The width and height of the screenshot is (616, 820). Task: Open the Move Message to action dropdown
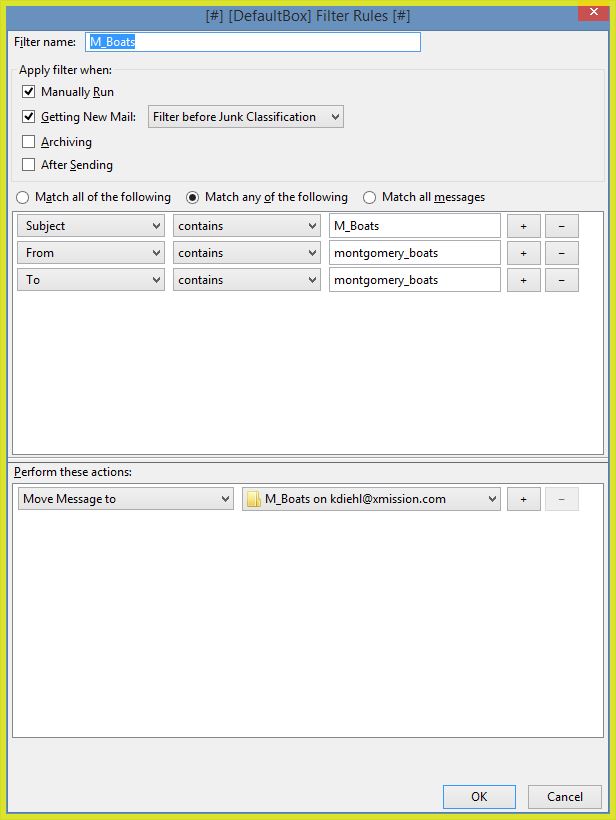pos(125,499)
